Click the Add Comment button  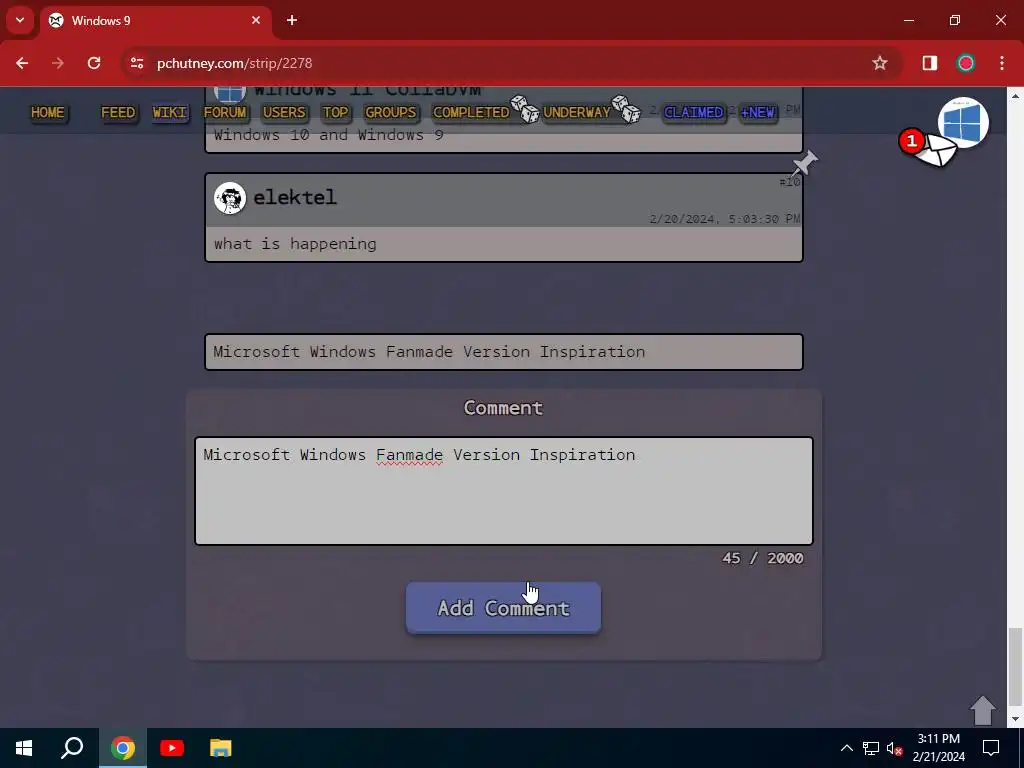pyautogui.click(x=503, y=607)
